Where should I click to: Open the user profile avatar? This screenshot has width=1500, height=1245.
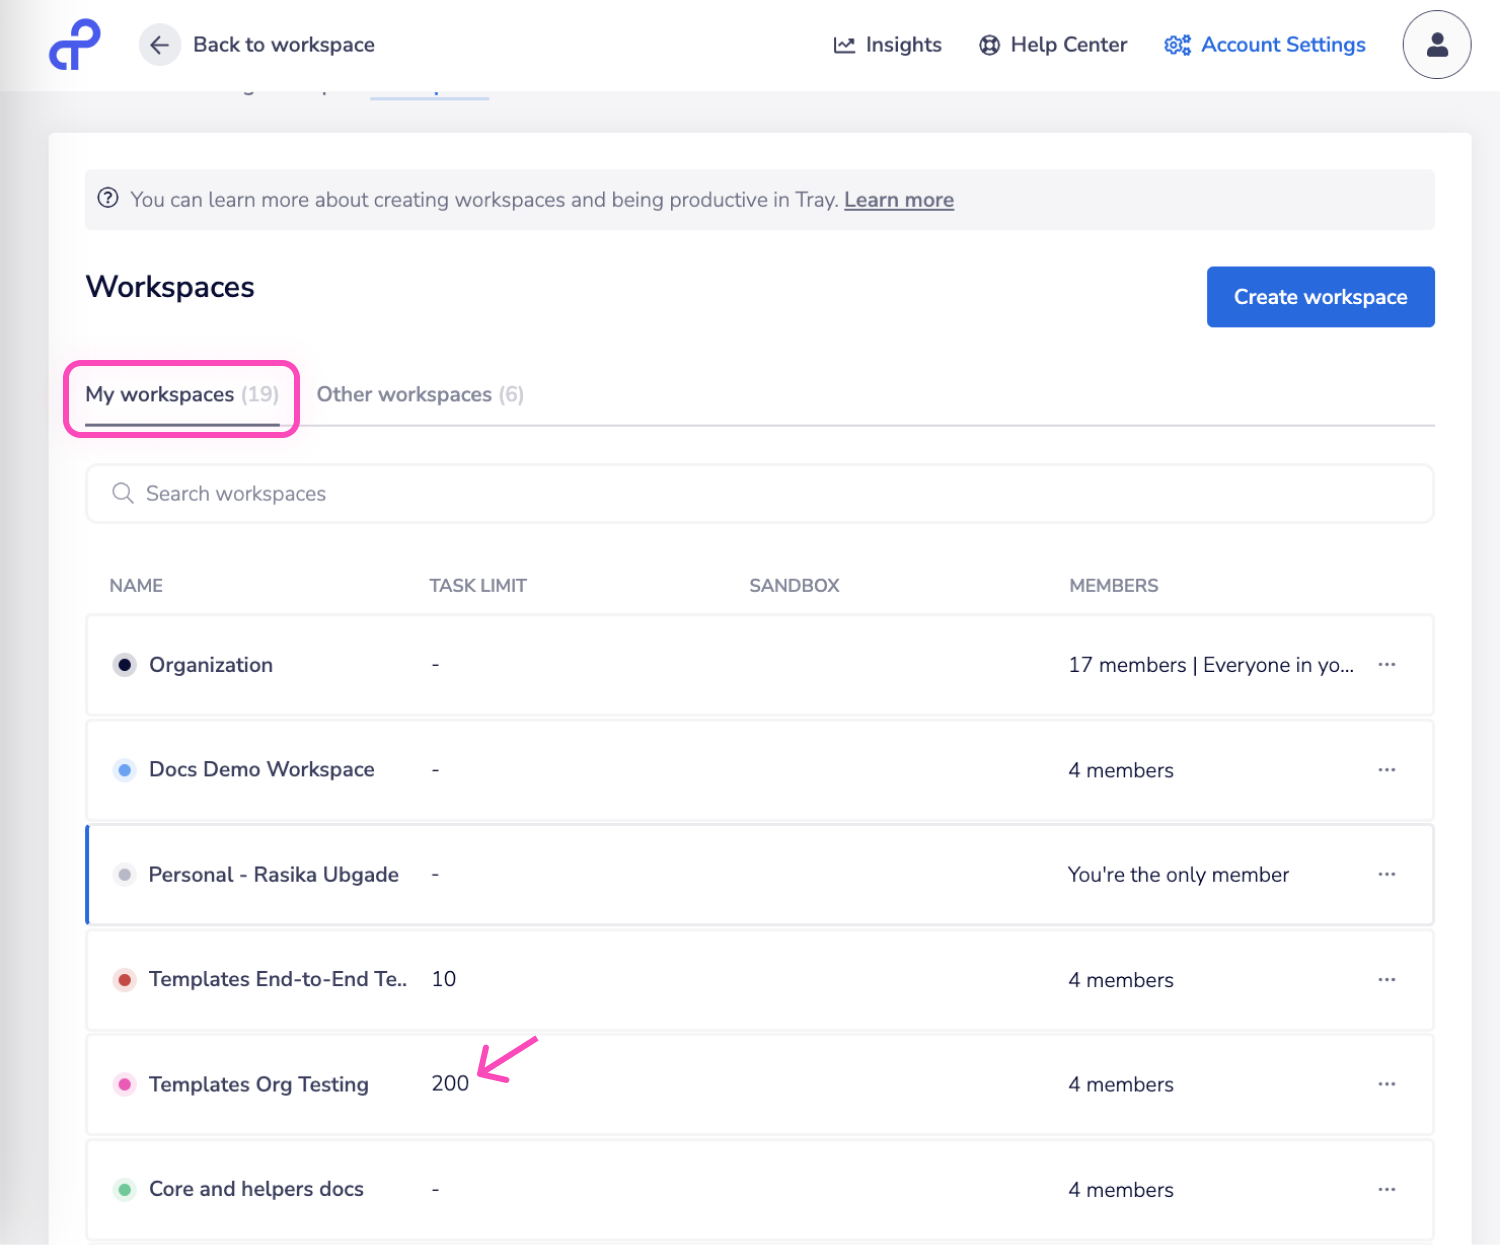coord(1436,45)
